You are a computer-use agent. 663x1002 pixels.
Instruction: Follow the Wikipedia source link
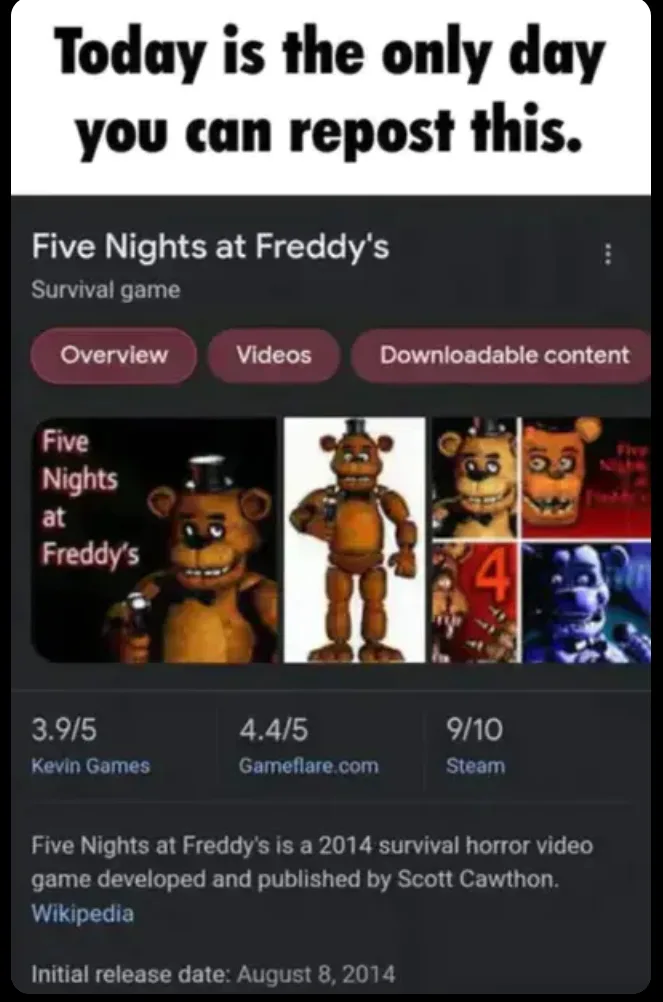click(83, 913)
